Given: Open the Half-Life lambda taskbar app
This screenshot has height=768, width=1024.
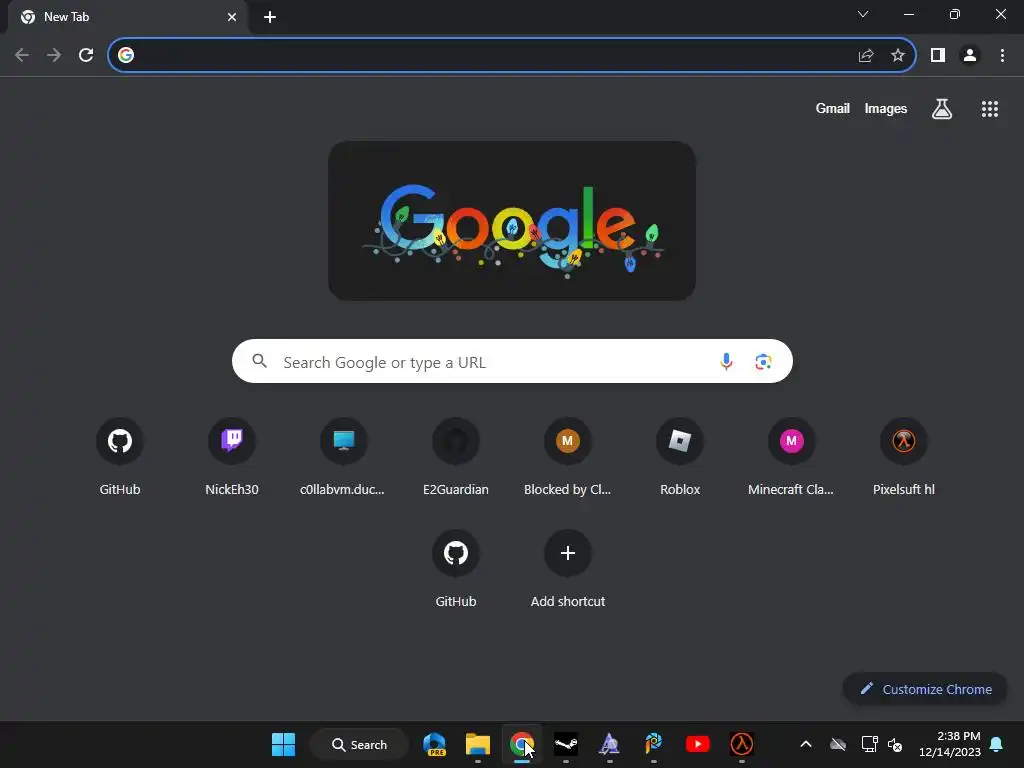Looking at the screenshot, I should [741, 744].
